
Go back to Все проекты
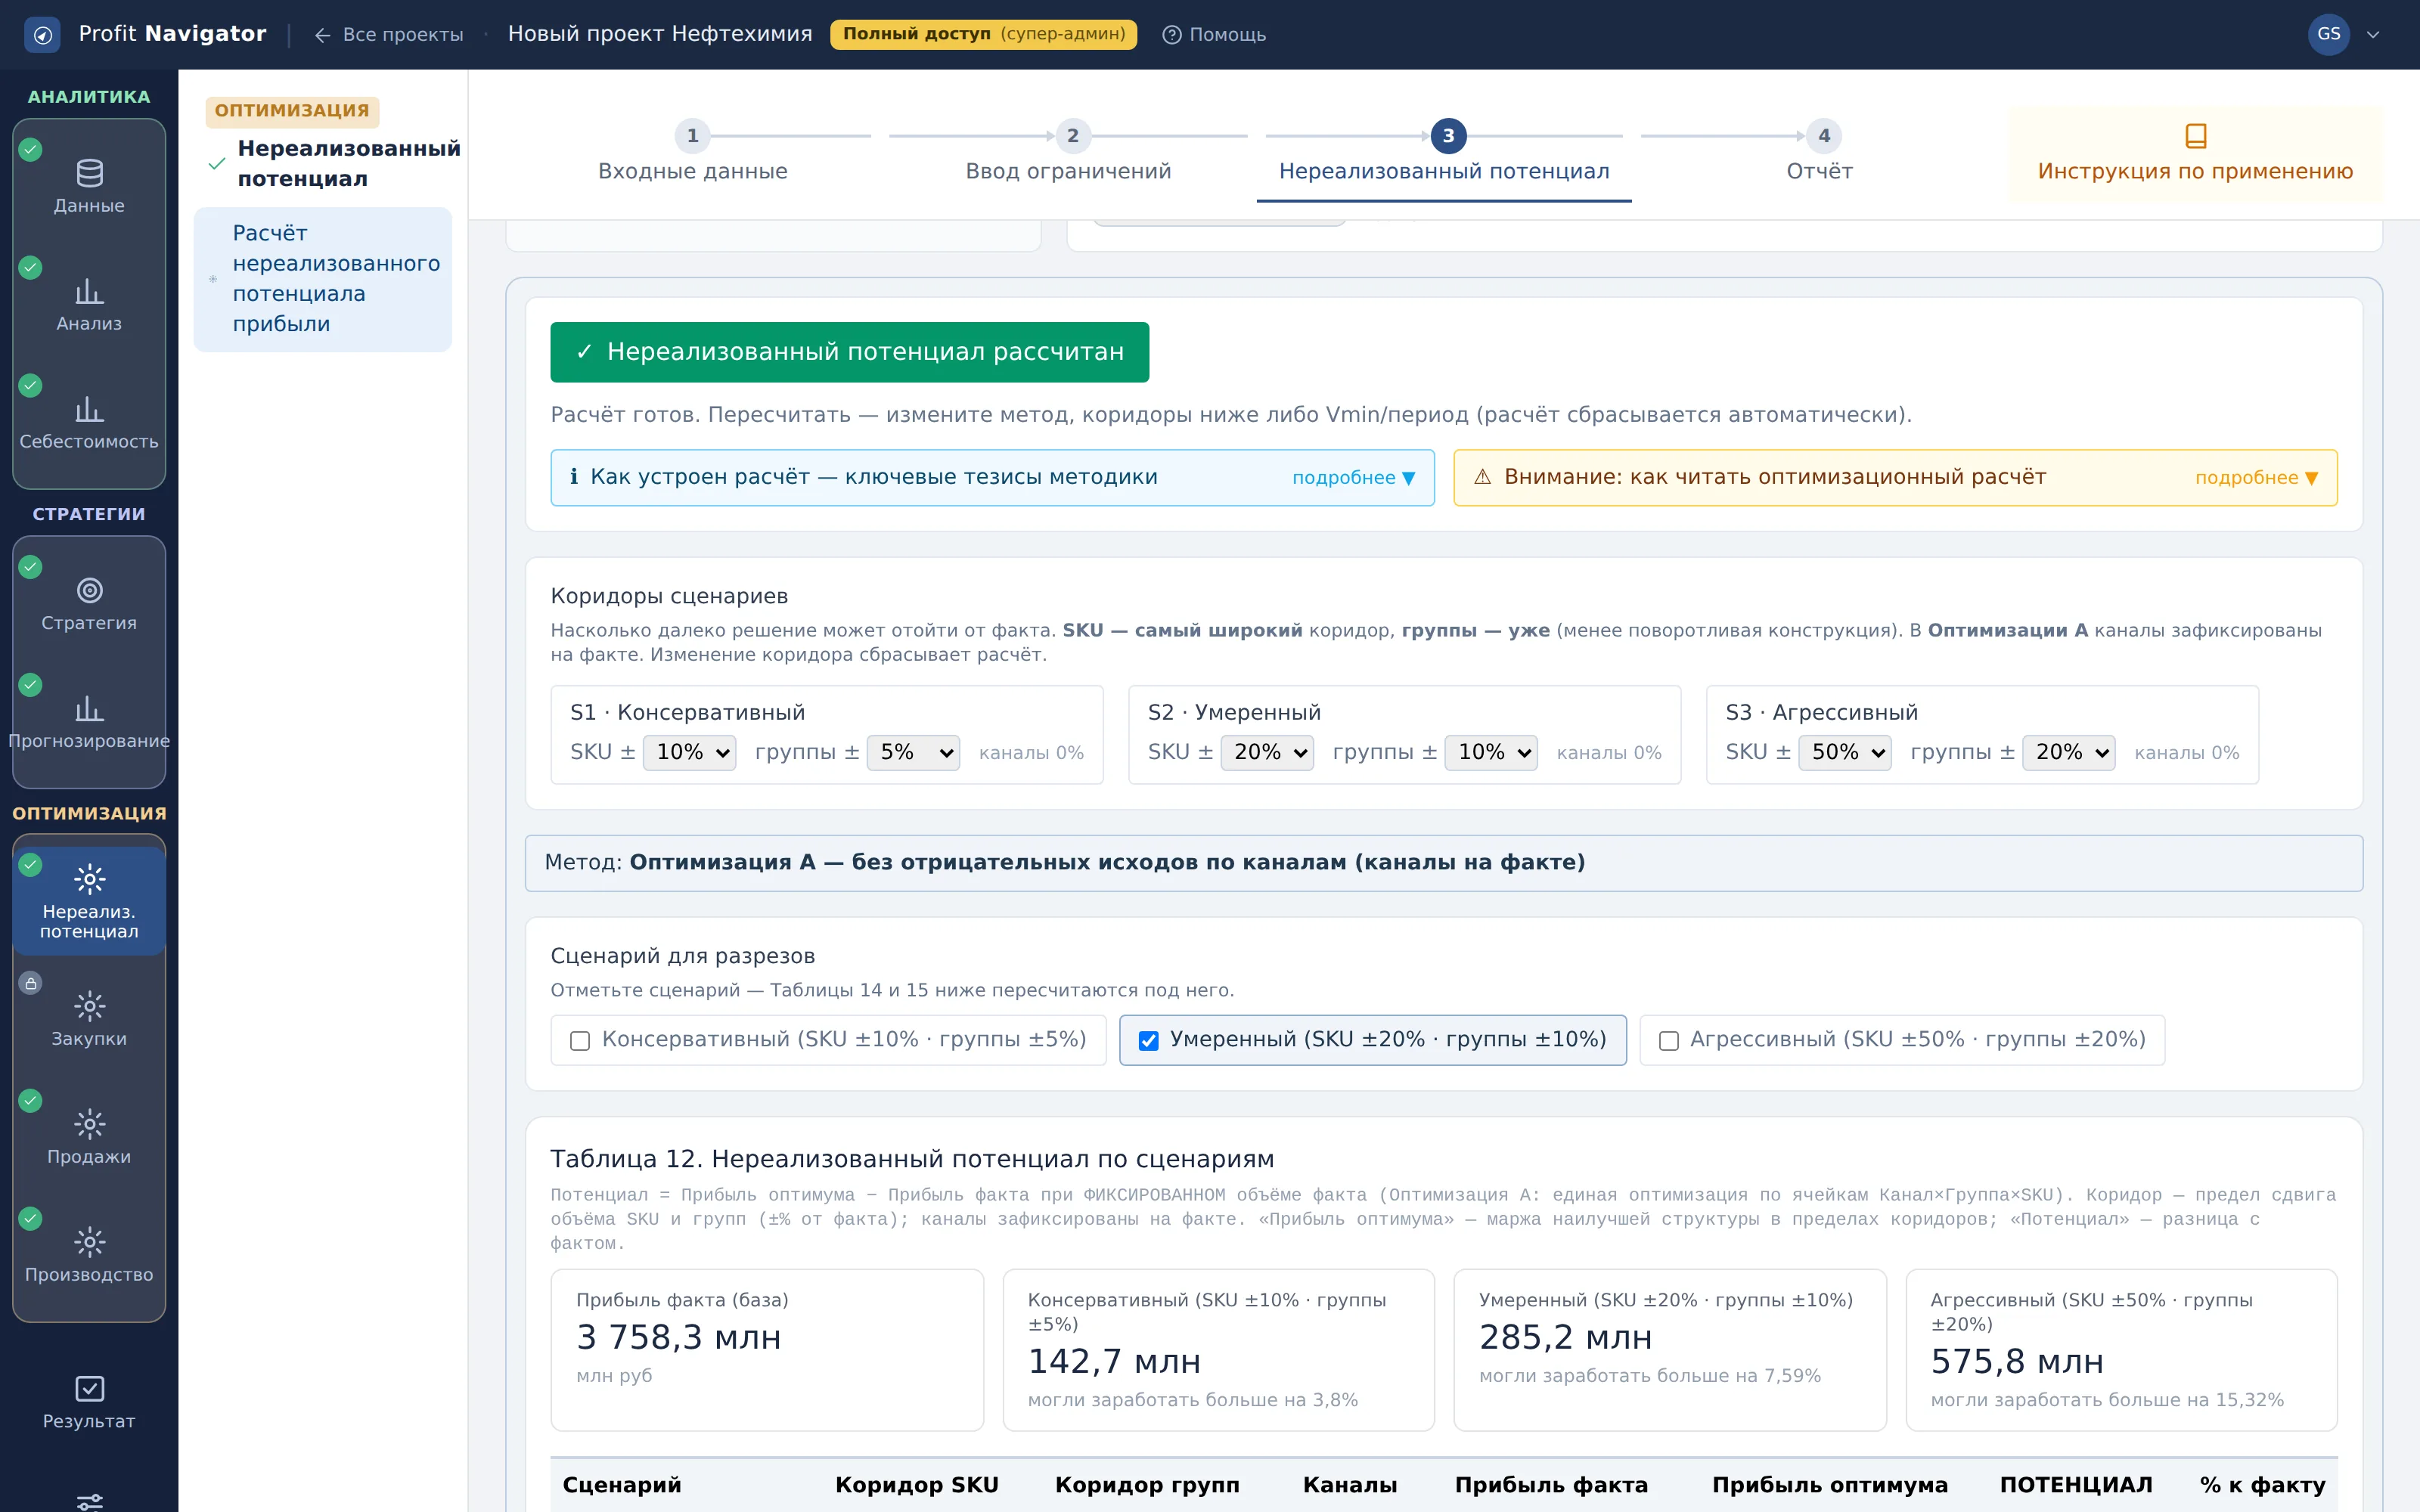388,35
